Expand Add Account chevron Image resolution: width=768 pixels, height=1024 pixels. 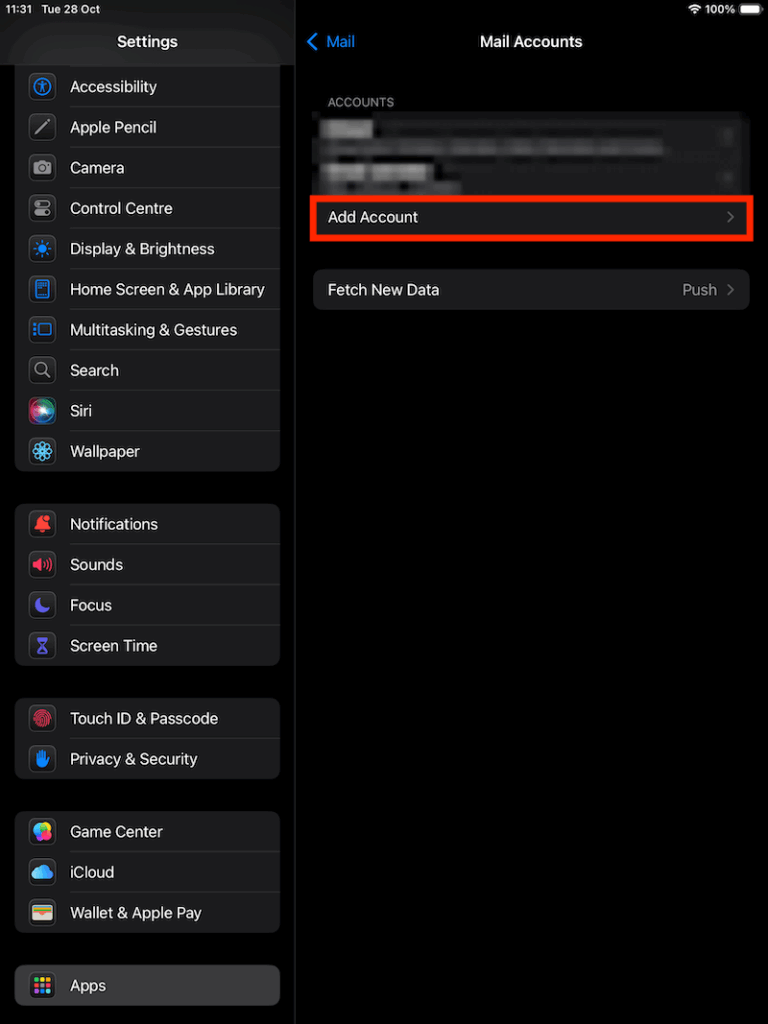coord(731,217)
